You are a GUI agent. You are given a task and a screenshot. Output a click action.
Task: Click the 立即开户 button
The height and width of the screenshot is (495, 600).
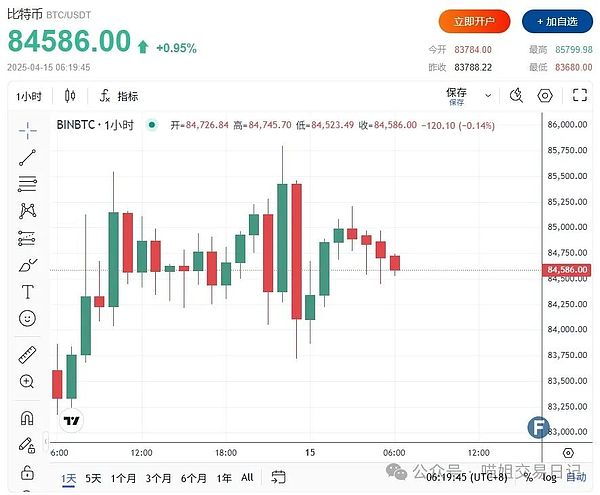[x=474, y=21]
